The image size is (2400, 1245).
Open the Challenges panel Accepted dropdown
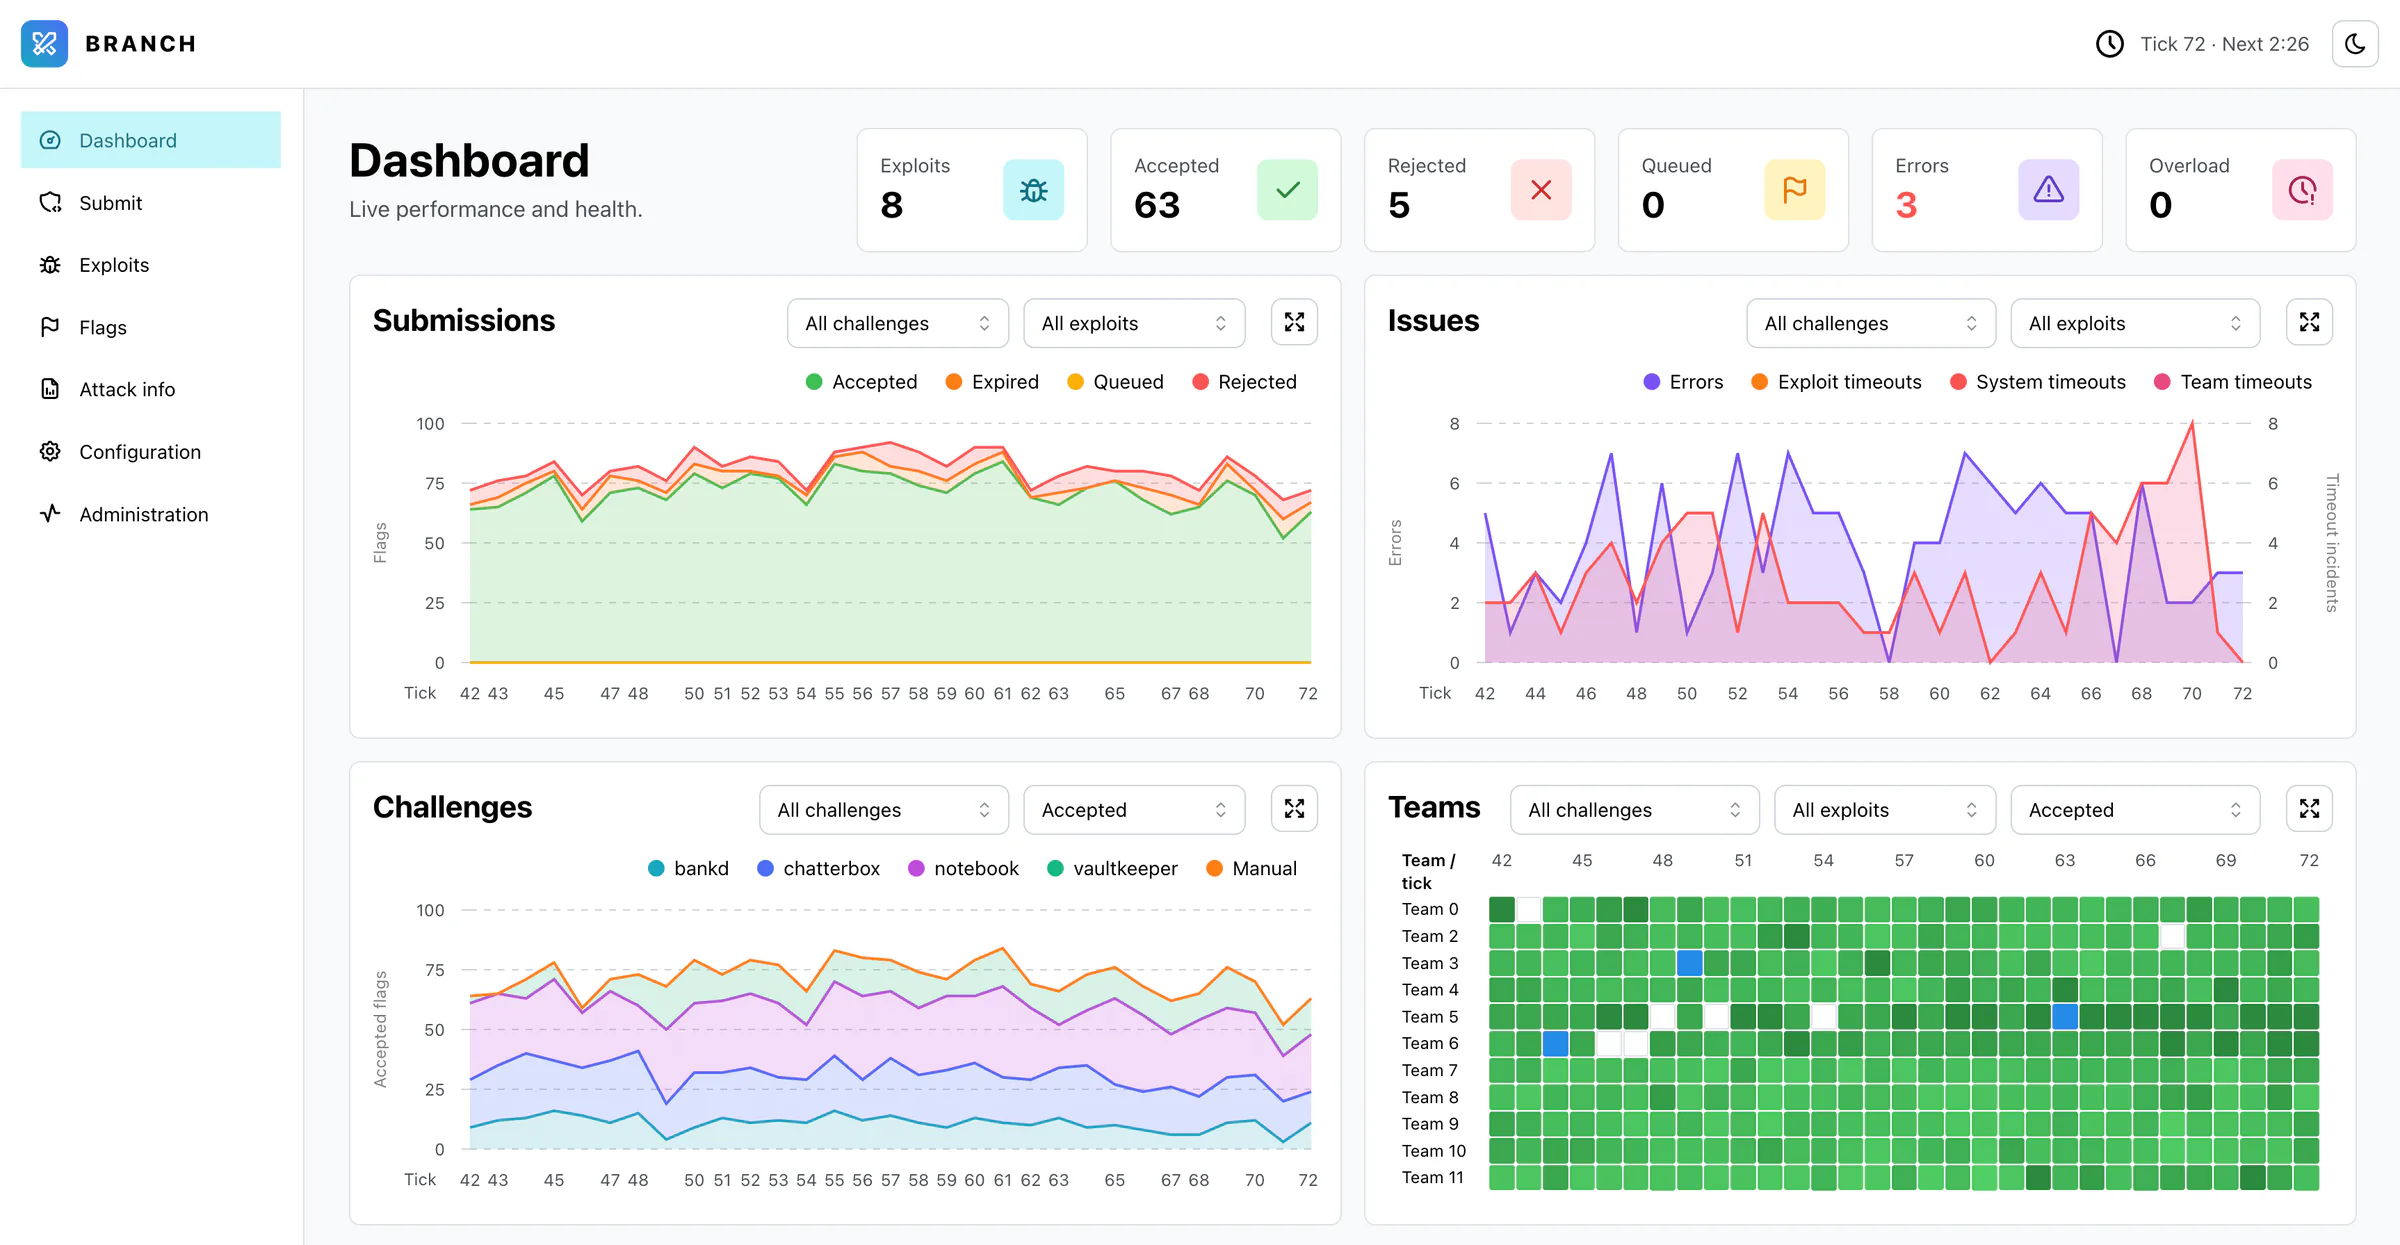click(x=1134, y=810)
